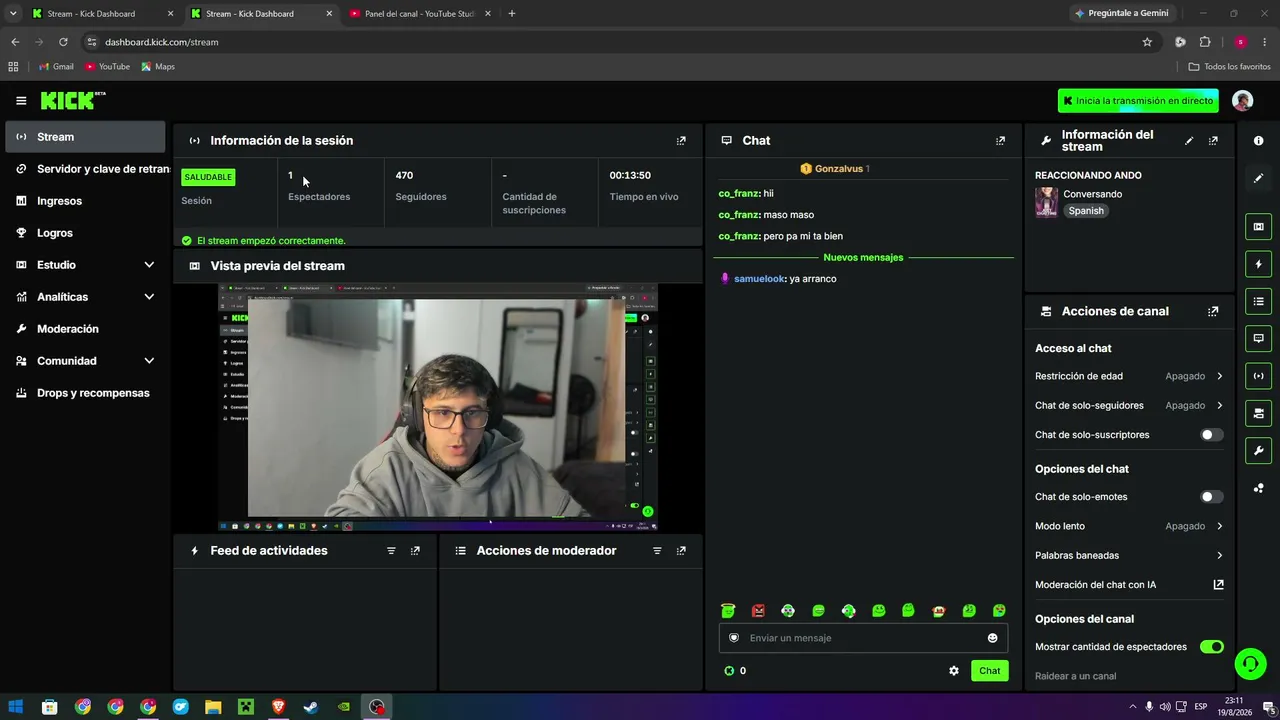Open Ingresos in the sidebar

85,201
